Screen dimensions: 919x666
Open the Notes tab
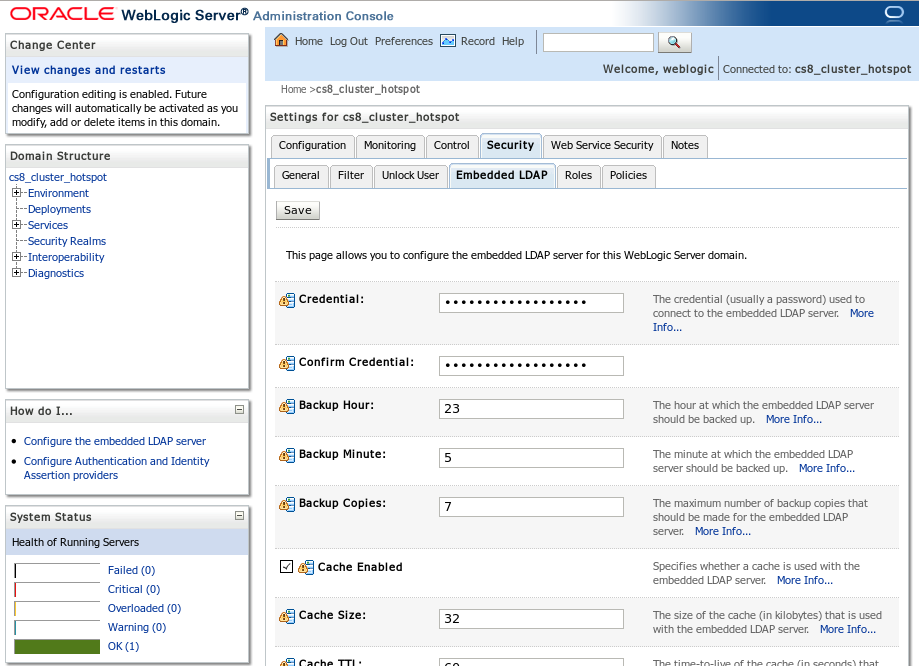[x=685, y=146]
